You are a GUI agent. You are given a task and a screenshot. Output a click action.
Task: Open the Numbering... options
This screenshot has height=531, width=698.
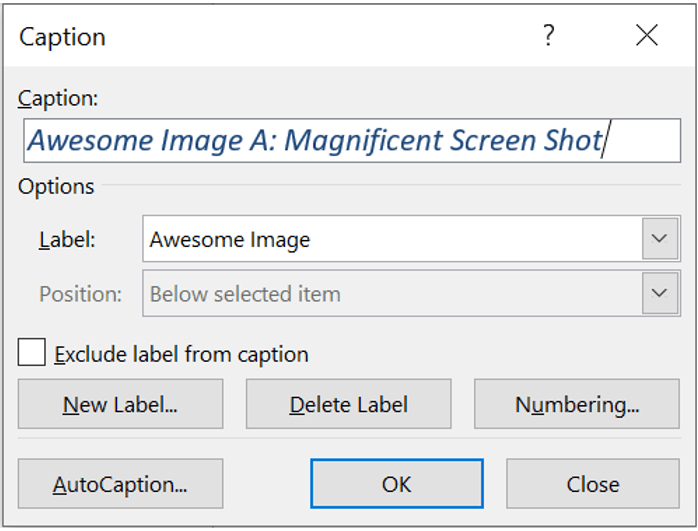[x=577, y=405]
